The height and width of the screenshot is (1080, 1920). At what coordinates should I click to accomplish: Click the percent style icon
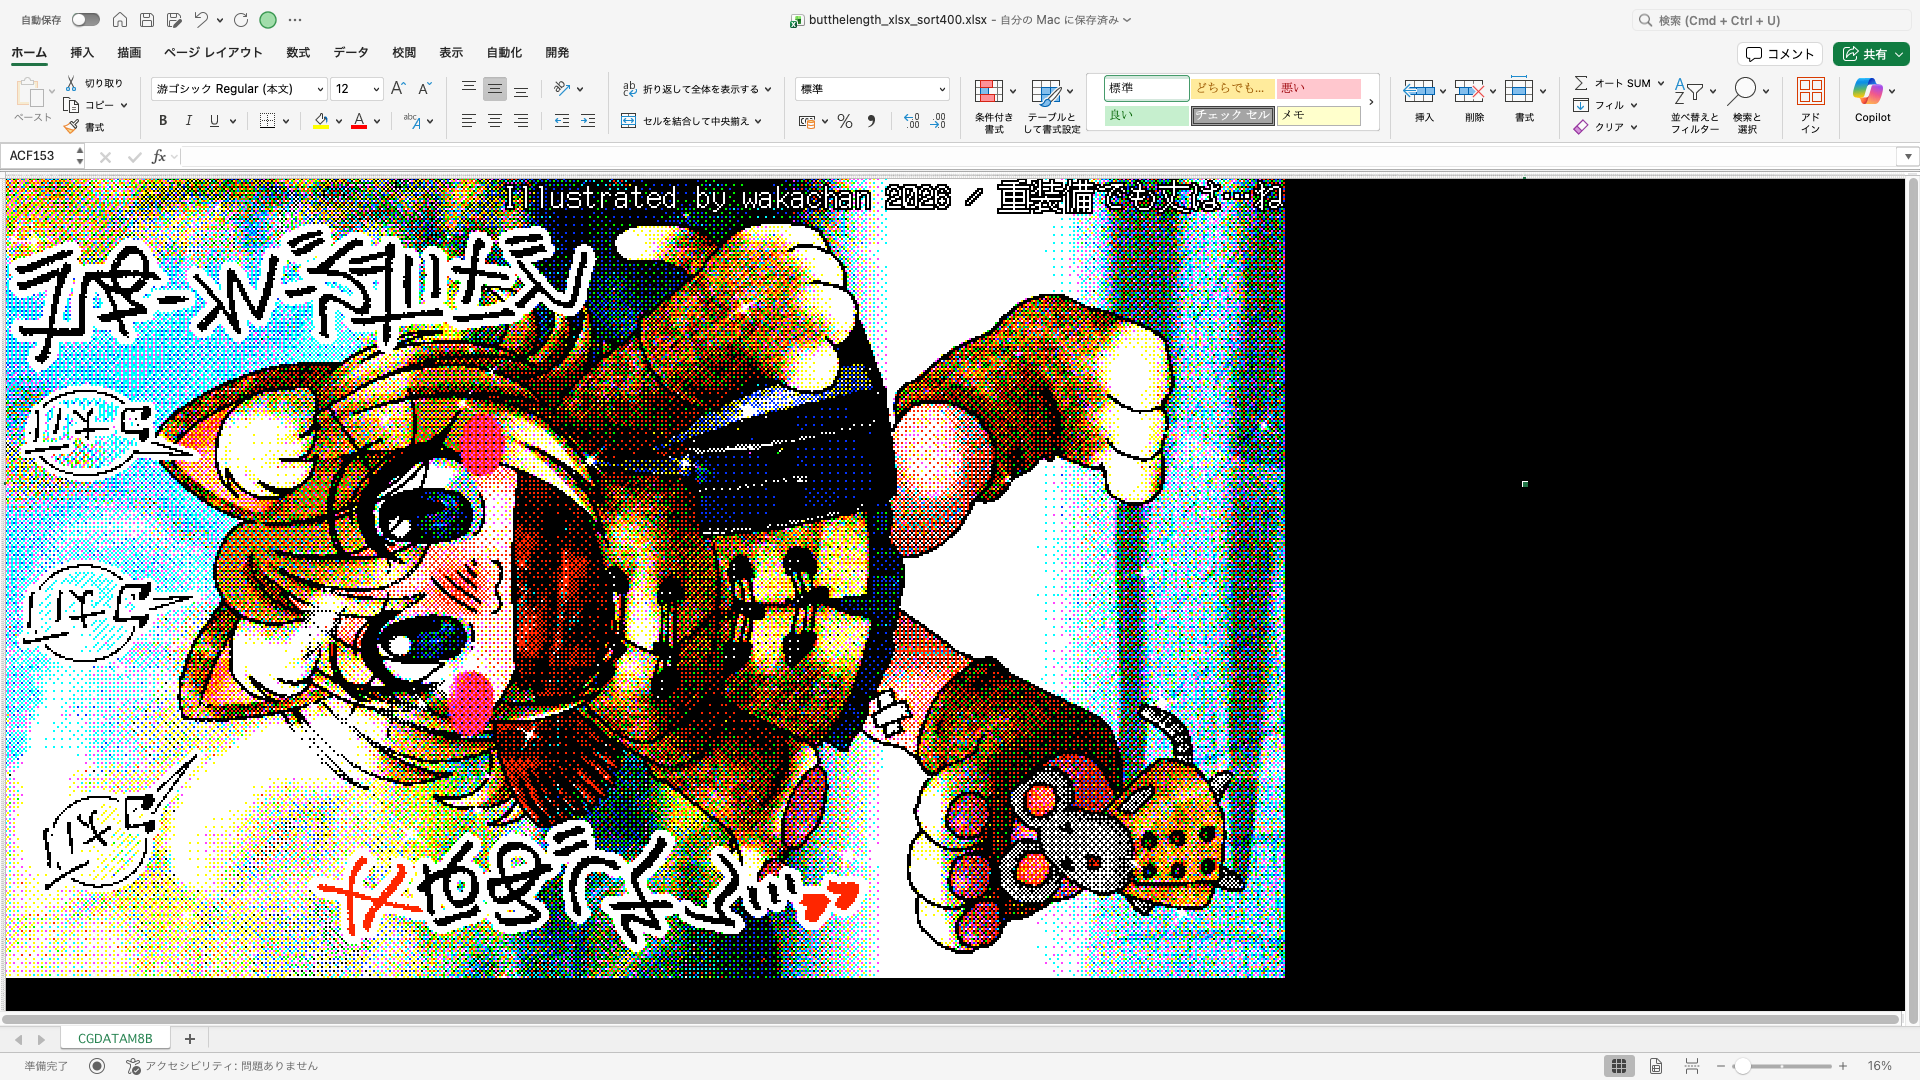845,121
